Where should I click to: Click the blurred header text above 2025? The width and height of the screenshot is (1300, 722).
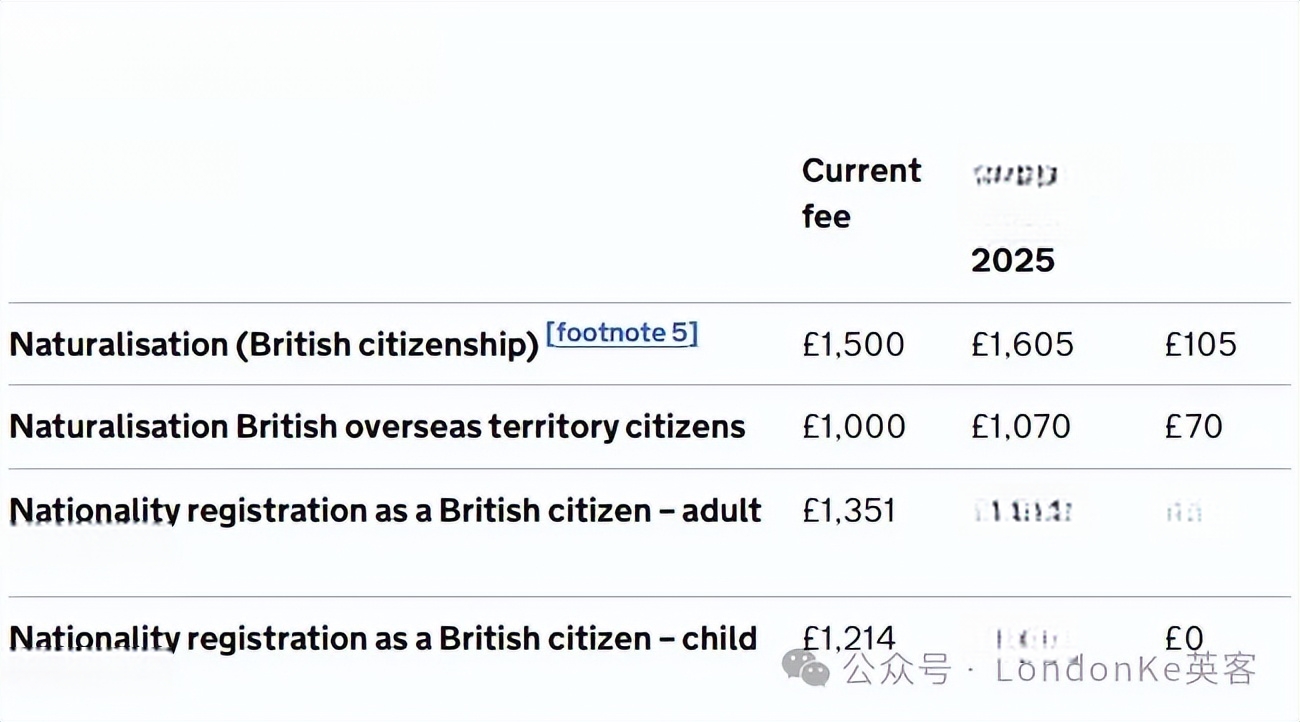coord(1014,178)
